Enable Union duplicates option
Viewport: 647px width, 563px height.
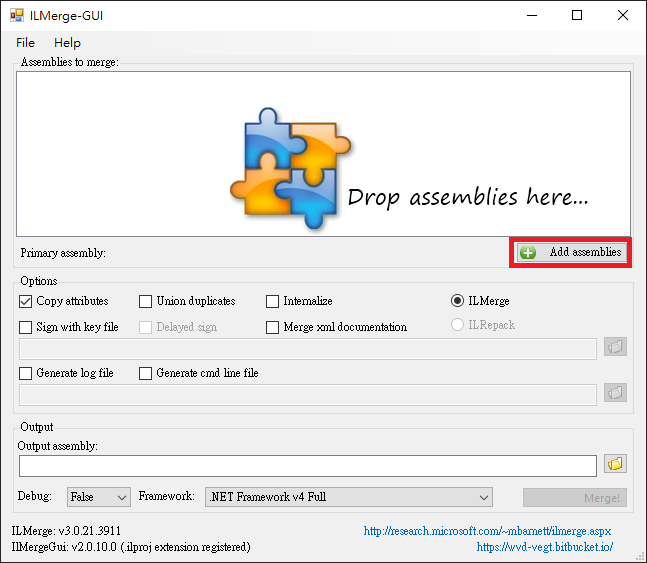tap(145, 301)
